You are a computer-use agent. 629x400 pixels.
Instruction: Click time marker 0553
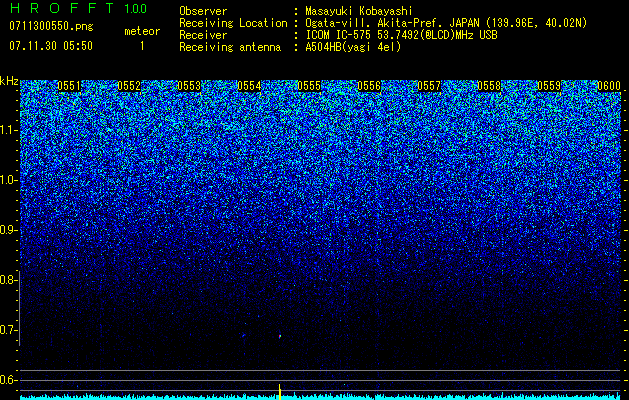tap(189, 86)
